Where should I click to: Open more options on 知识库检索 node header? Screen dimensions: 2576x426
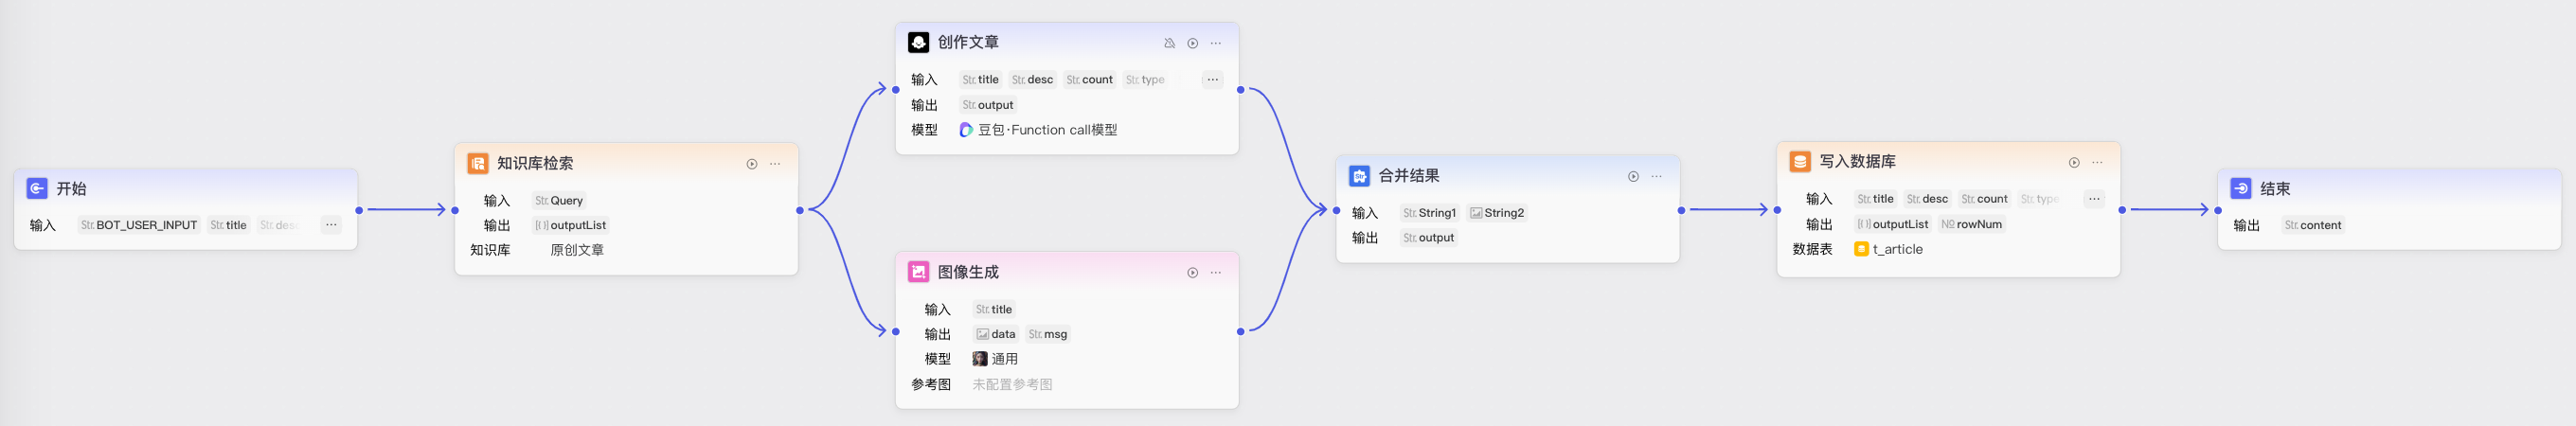point(775,164)
